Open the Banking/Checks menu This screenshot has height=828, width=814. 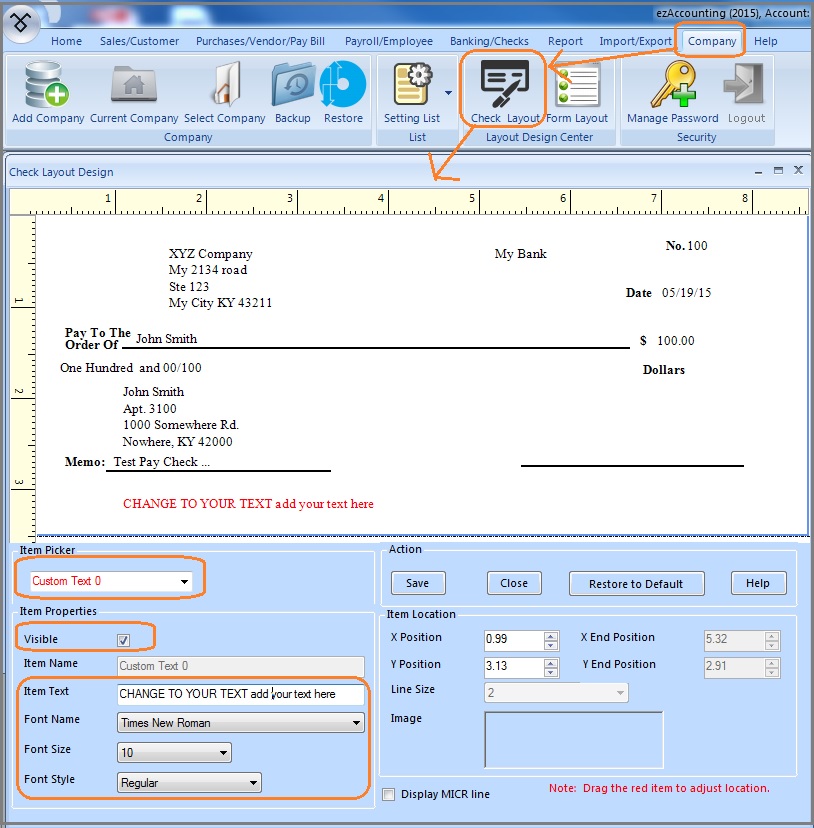tap(489, 41)
